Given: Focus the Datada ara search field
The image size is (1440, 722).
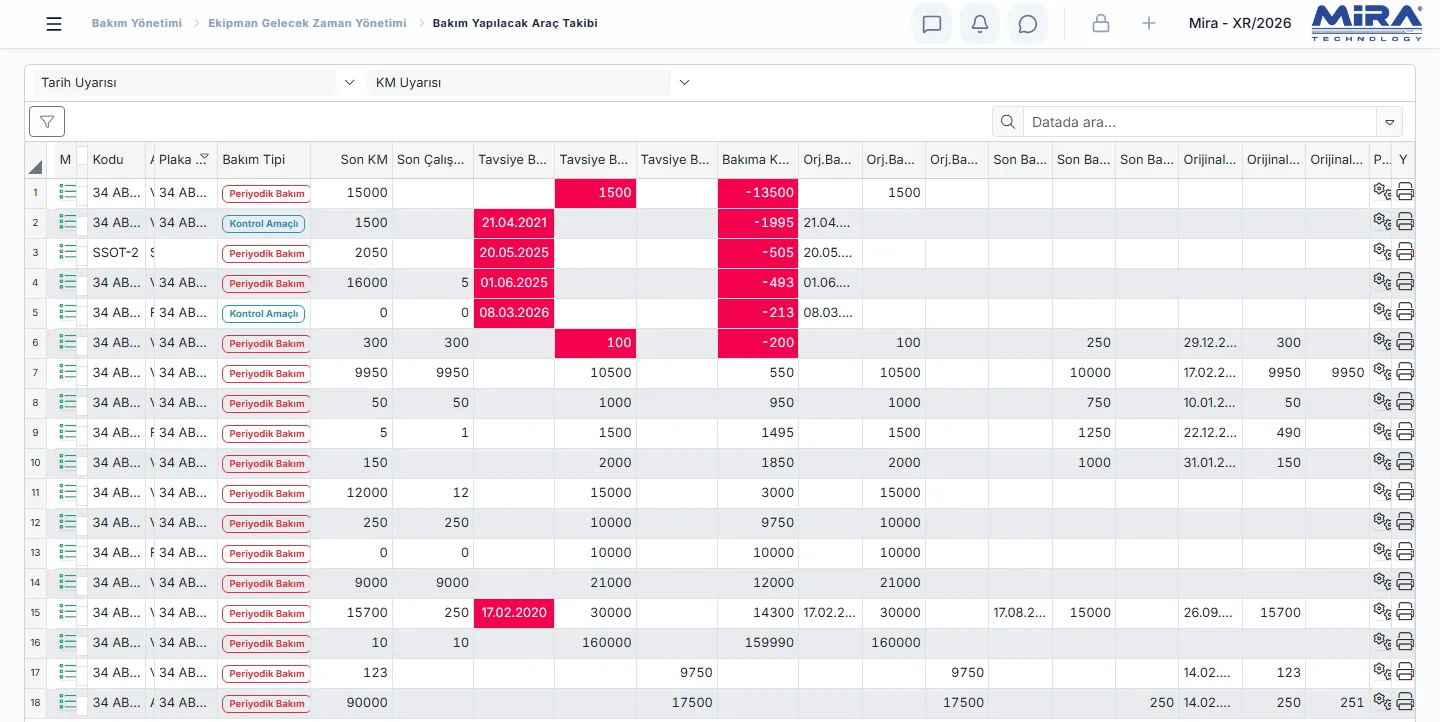Looking at the screenshot, I should [1200, 122].
